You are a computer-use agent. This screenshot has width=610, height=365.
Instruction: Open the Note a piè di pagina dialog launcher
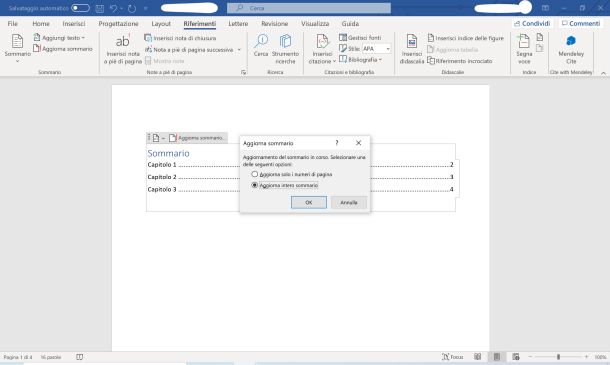244,72
